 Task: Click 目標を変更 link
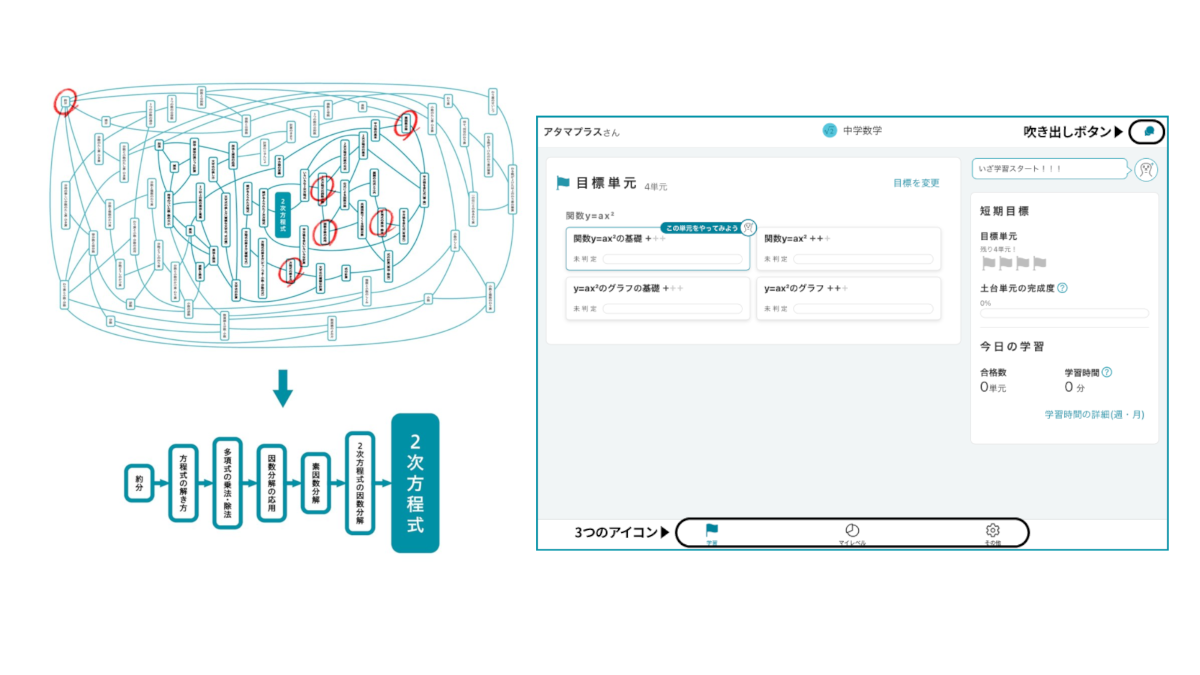916,183
